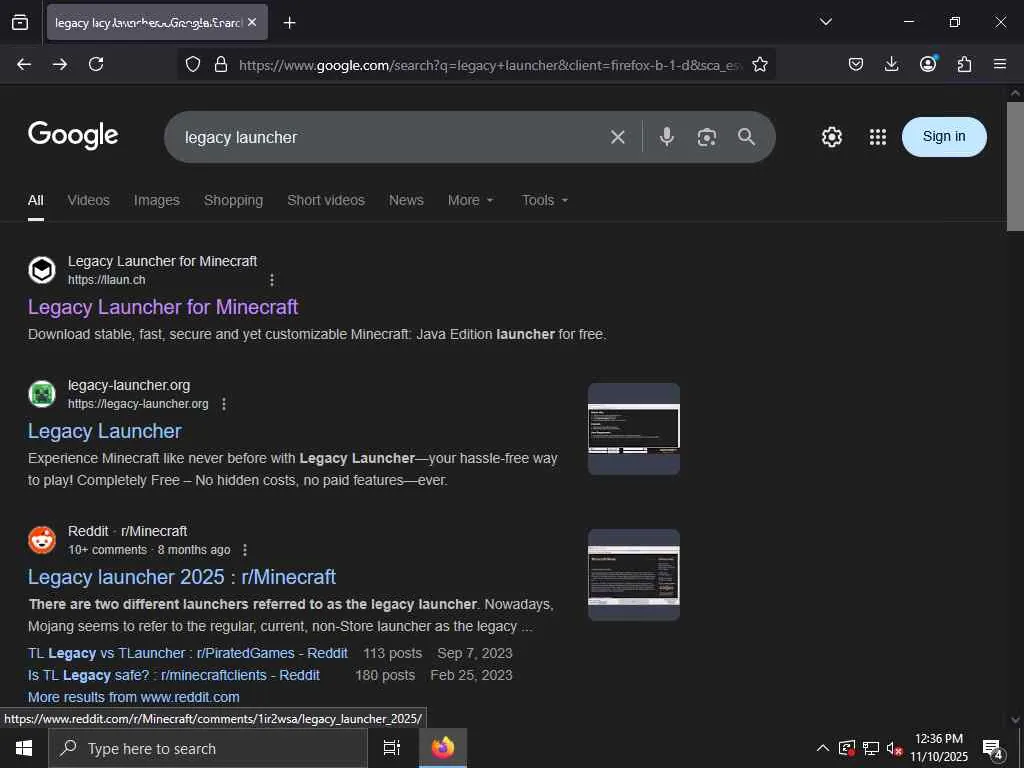Open the legacy-launcher.org result thumbnail

click(633, 428)
